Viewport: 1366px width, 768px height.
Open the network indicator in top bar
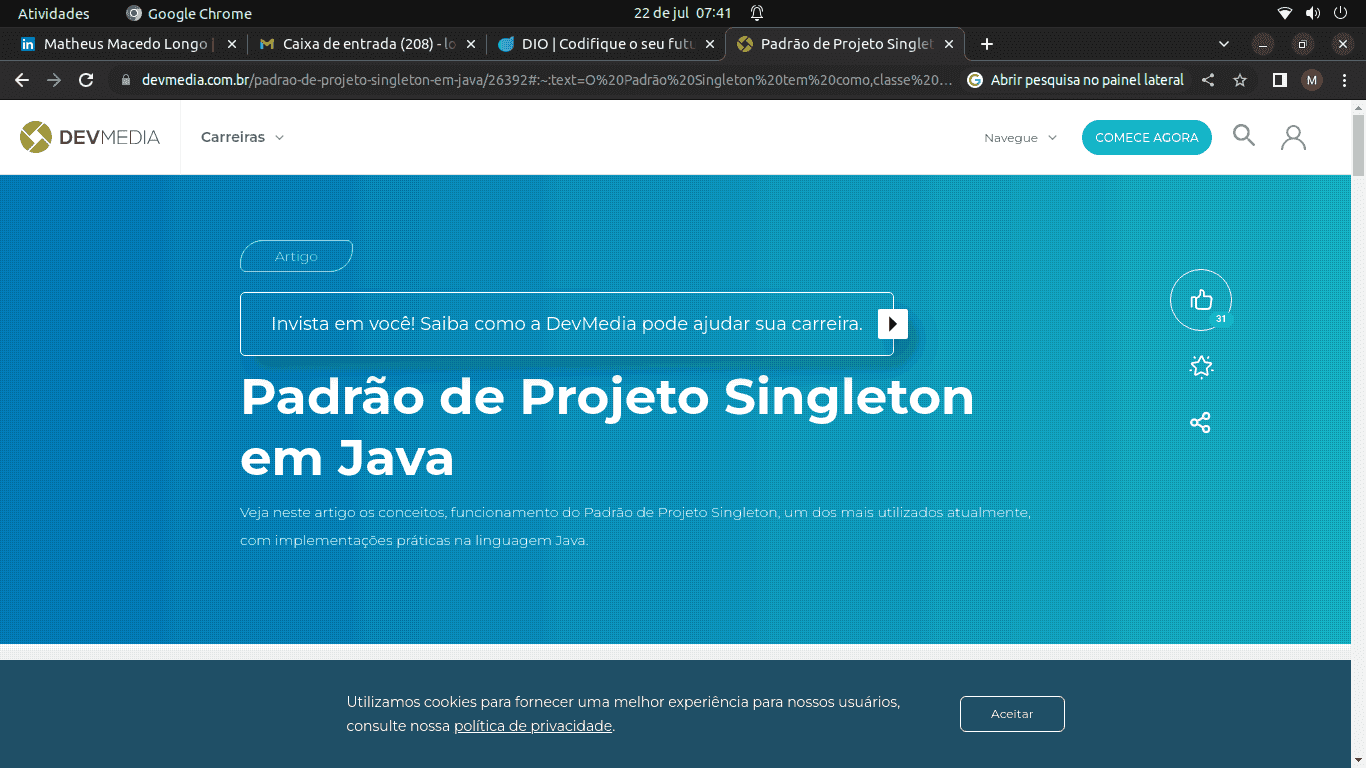click(x=1283, y=13)
